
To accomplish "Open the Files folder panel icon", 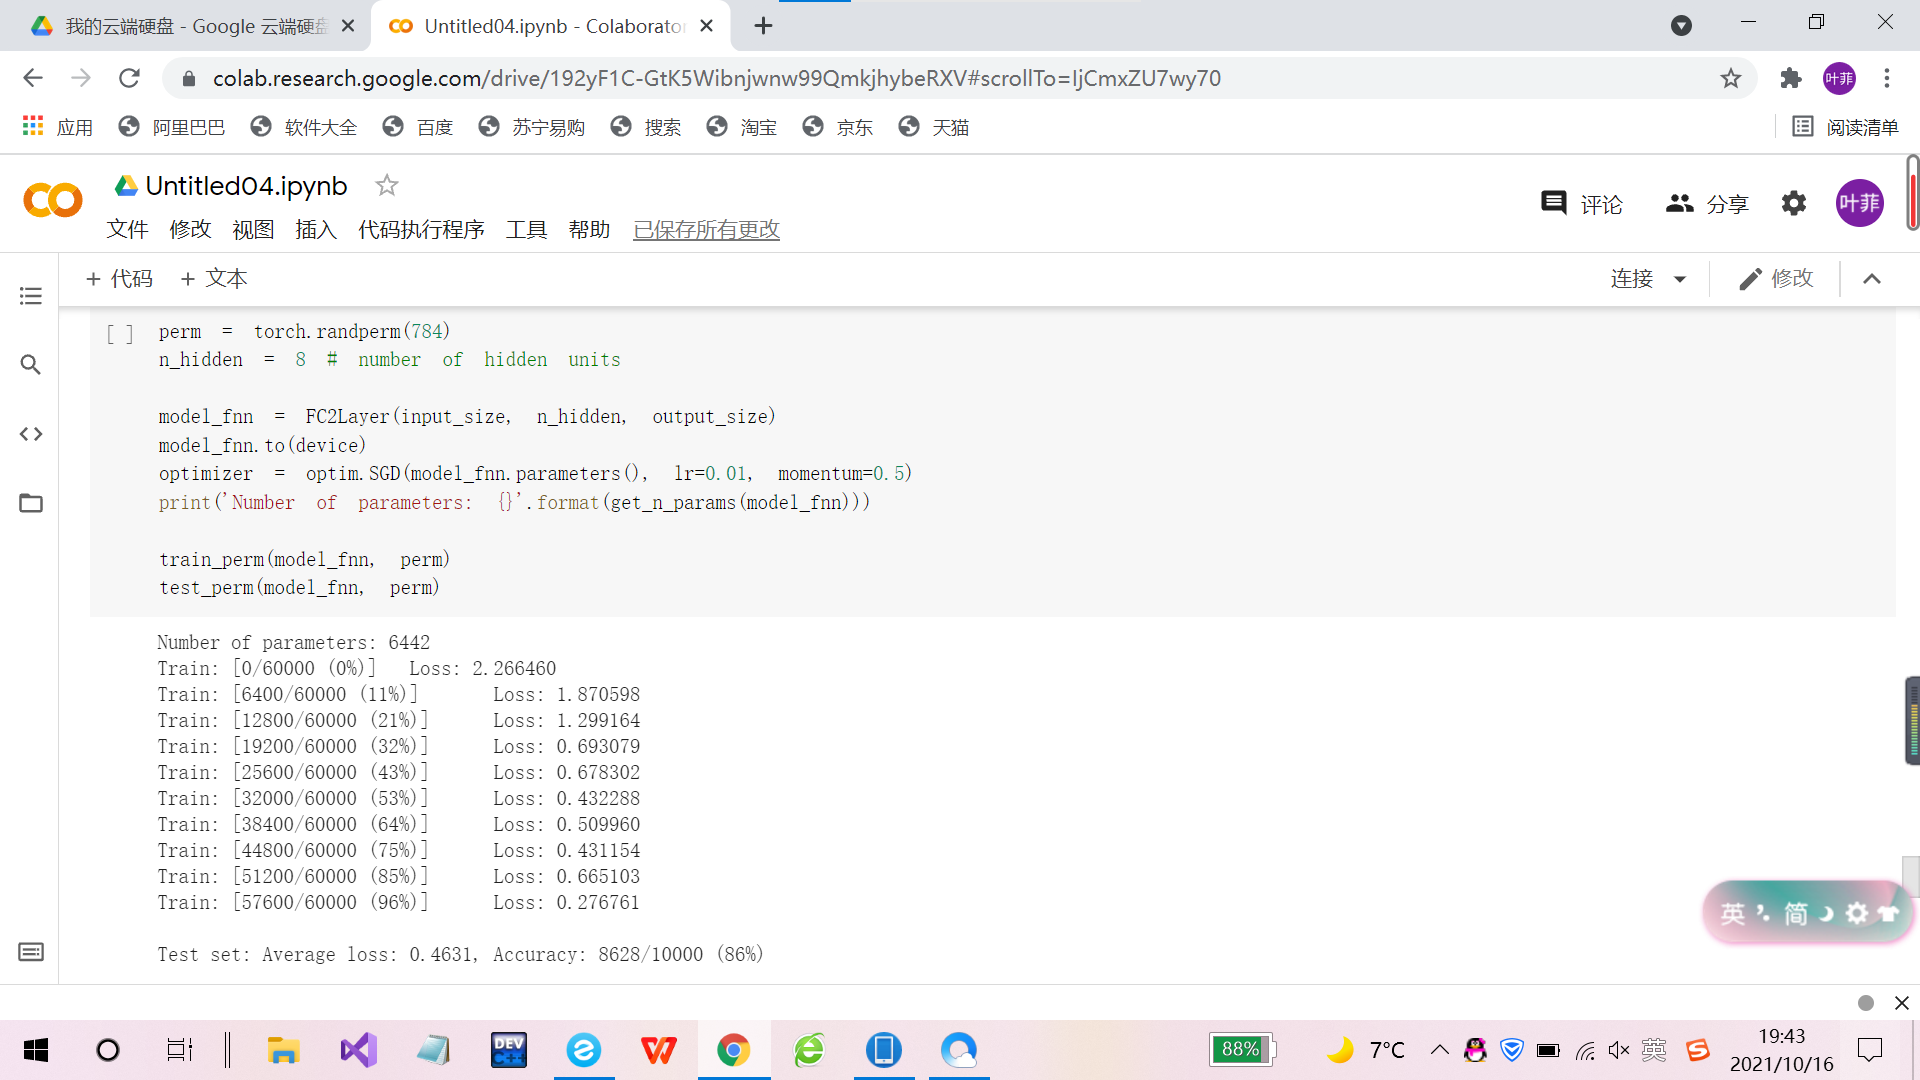I will [x=31, y=503].
